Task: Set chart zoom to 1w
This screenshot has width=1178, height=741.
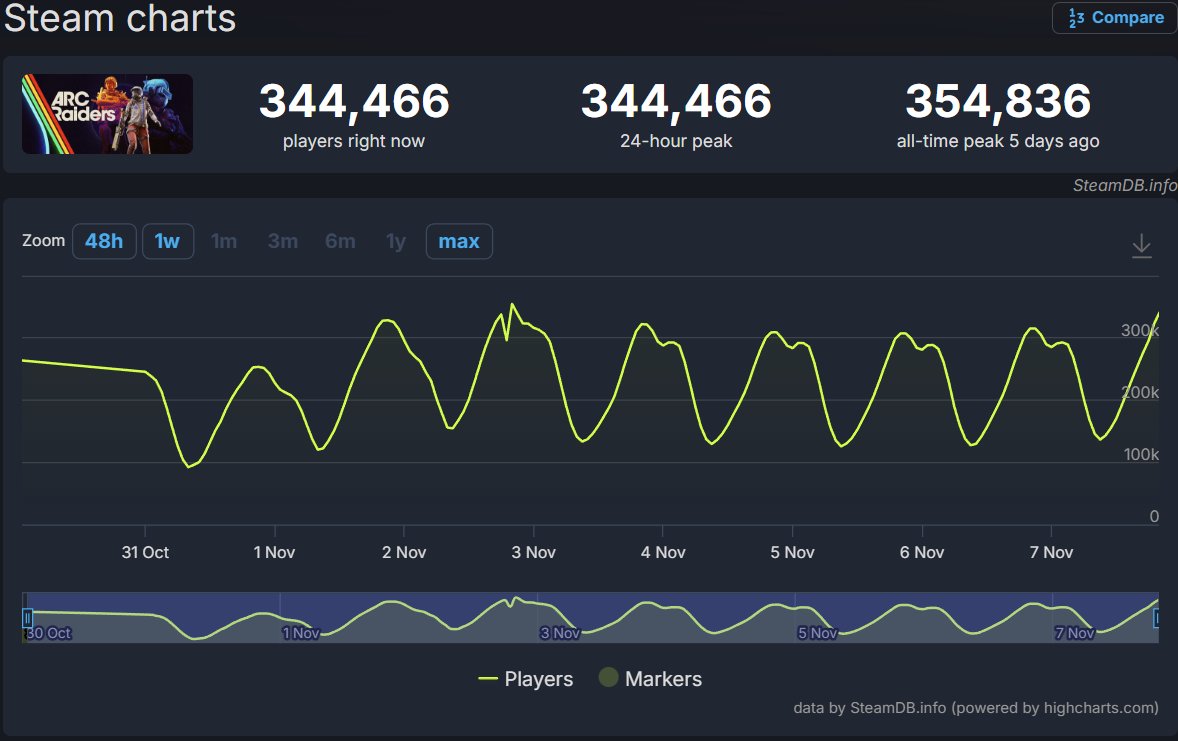Action: pos(168,241)
